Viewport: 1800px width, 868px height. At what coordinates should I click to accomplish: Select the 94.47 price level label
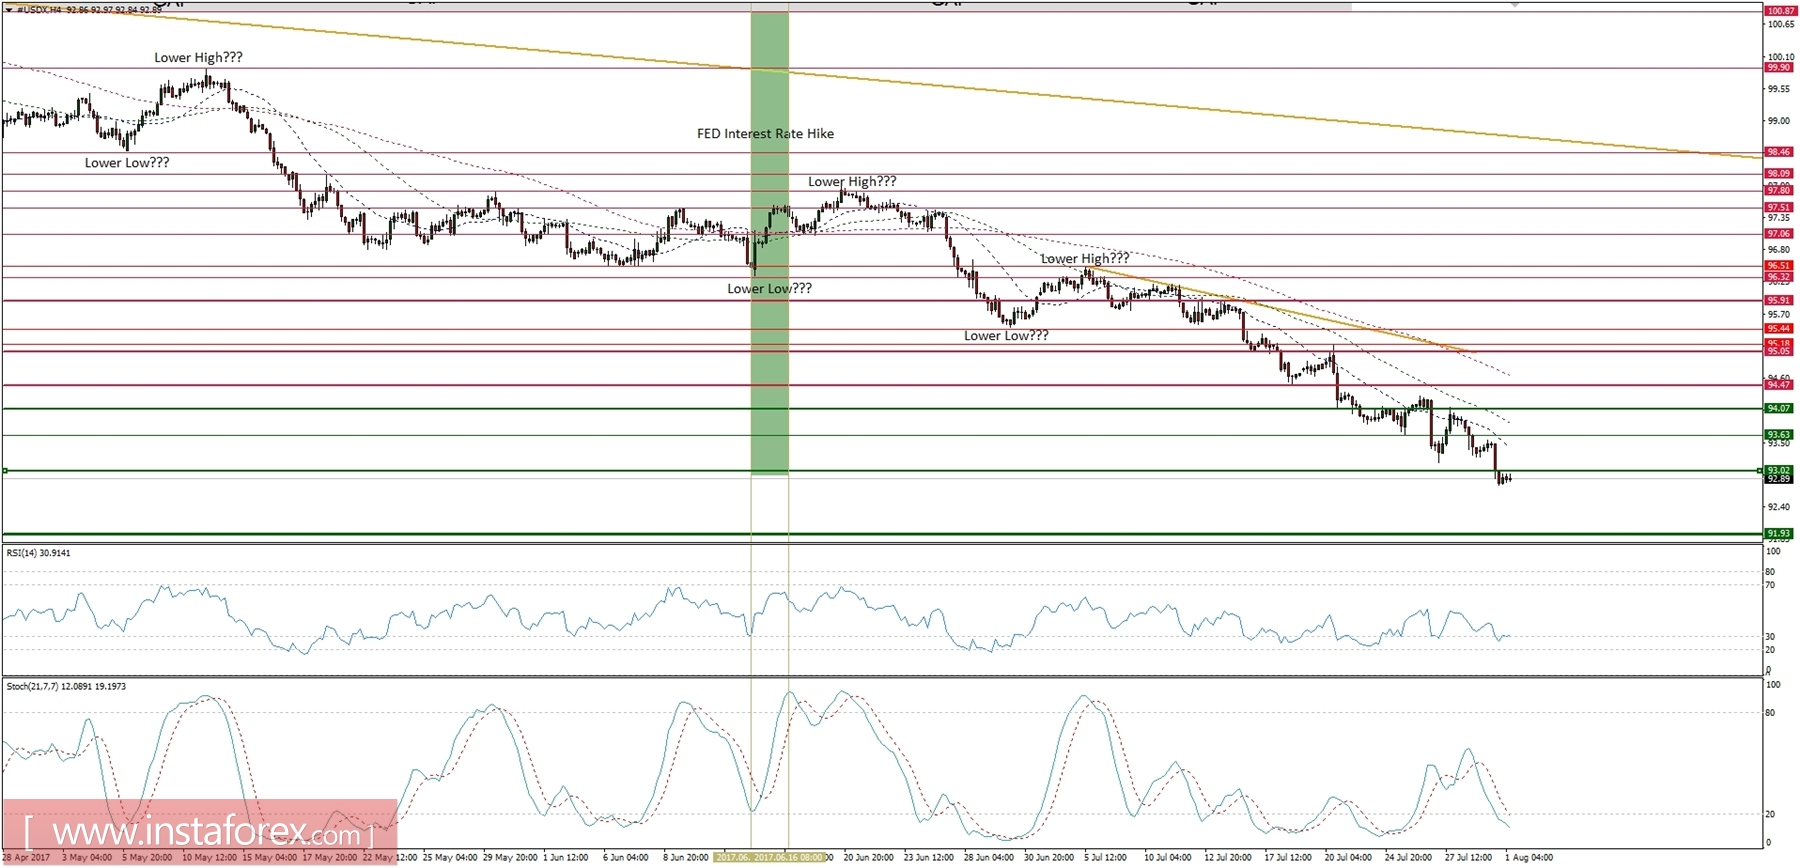pos(1779,385)
